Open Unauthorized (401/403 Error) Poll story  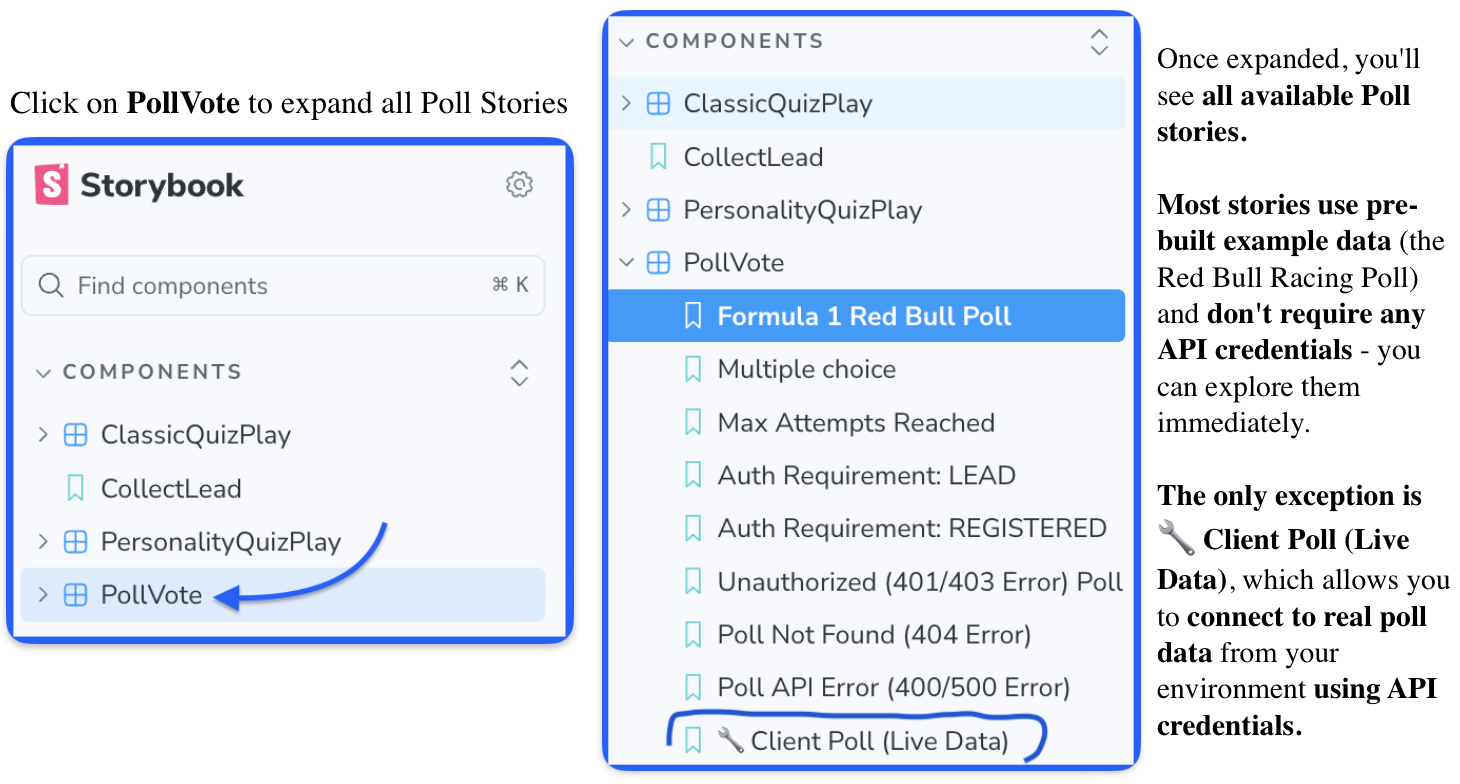coord(920,582)
